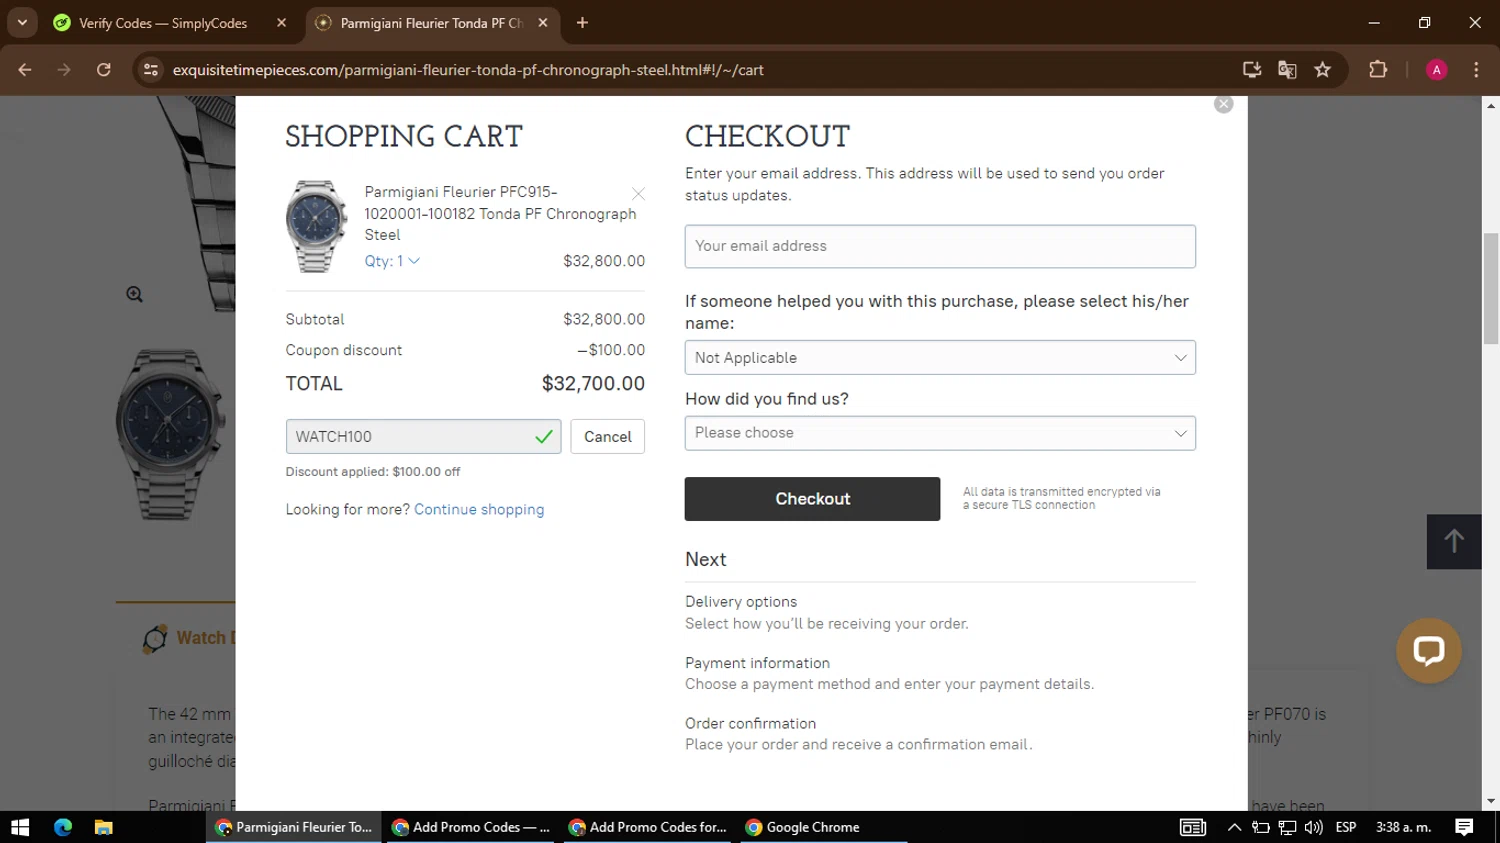Click the address bar URL

pyautogui.click(x=468, y=70)
